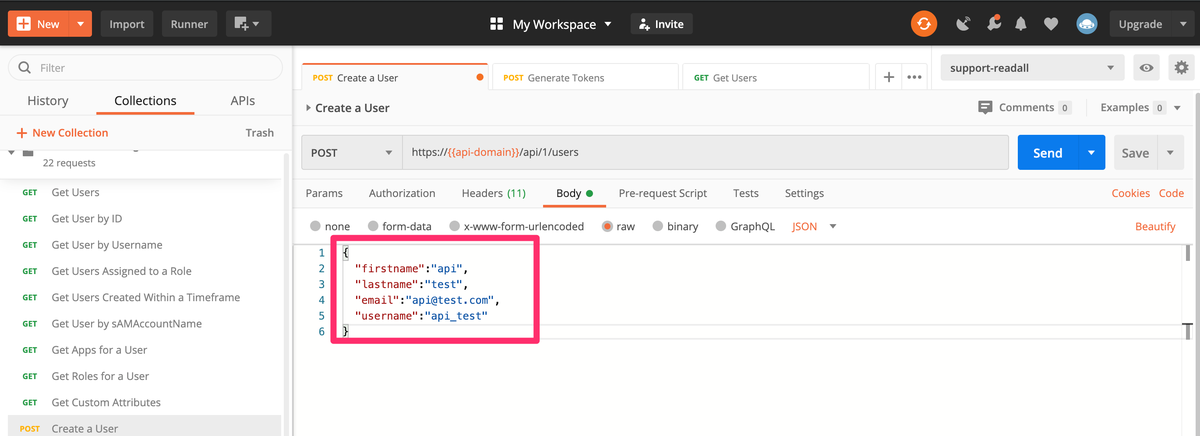Switch to the APIs sidebar tab
This screenshot has width=1200, height=436.
[x=242, y=101]
